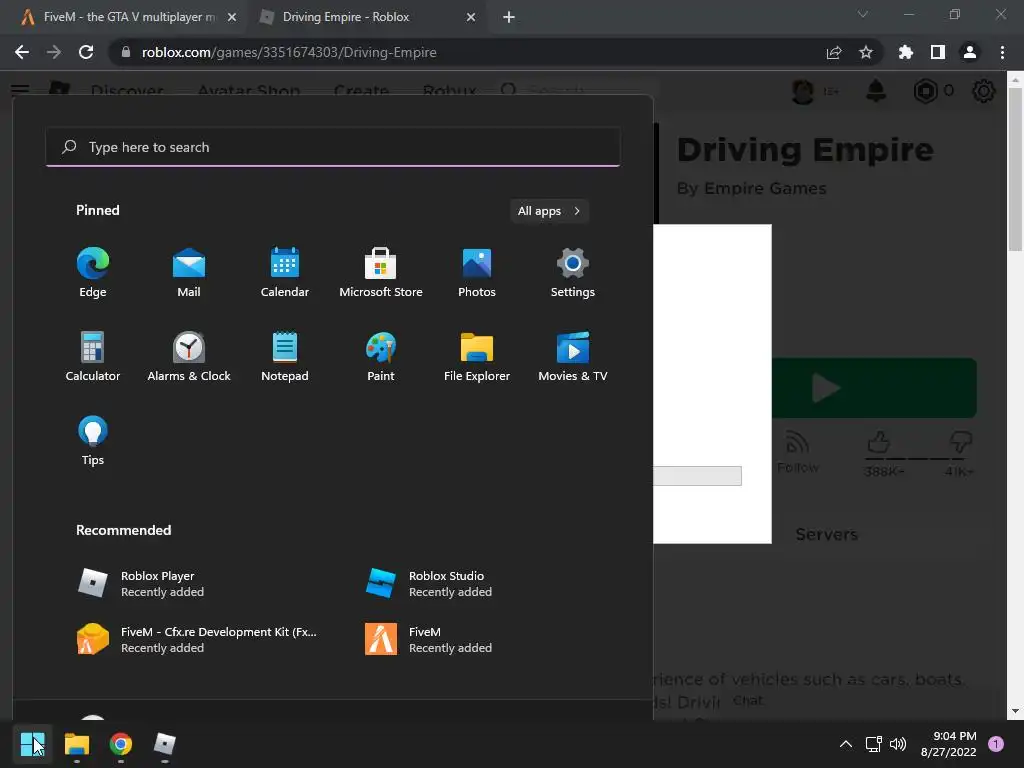This screenshot has height=768, width=1024.
Task: Open Edge from pinned apps
Action: coord(93,272)
